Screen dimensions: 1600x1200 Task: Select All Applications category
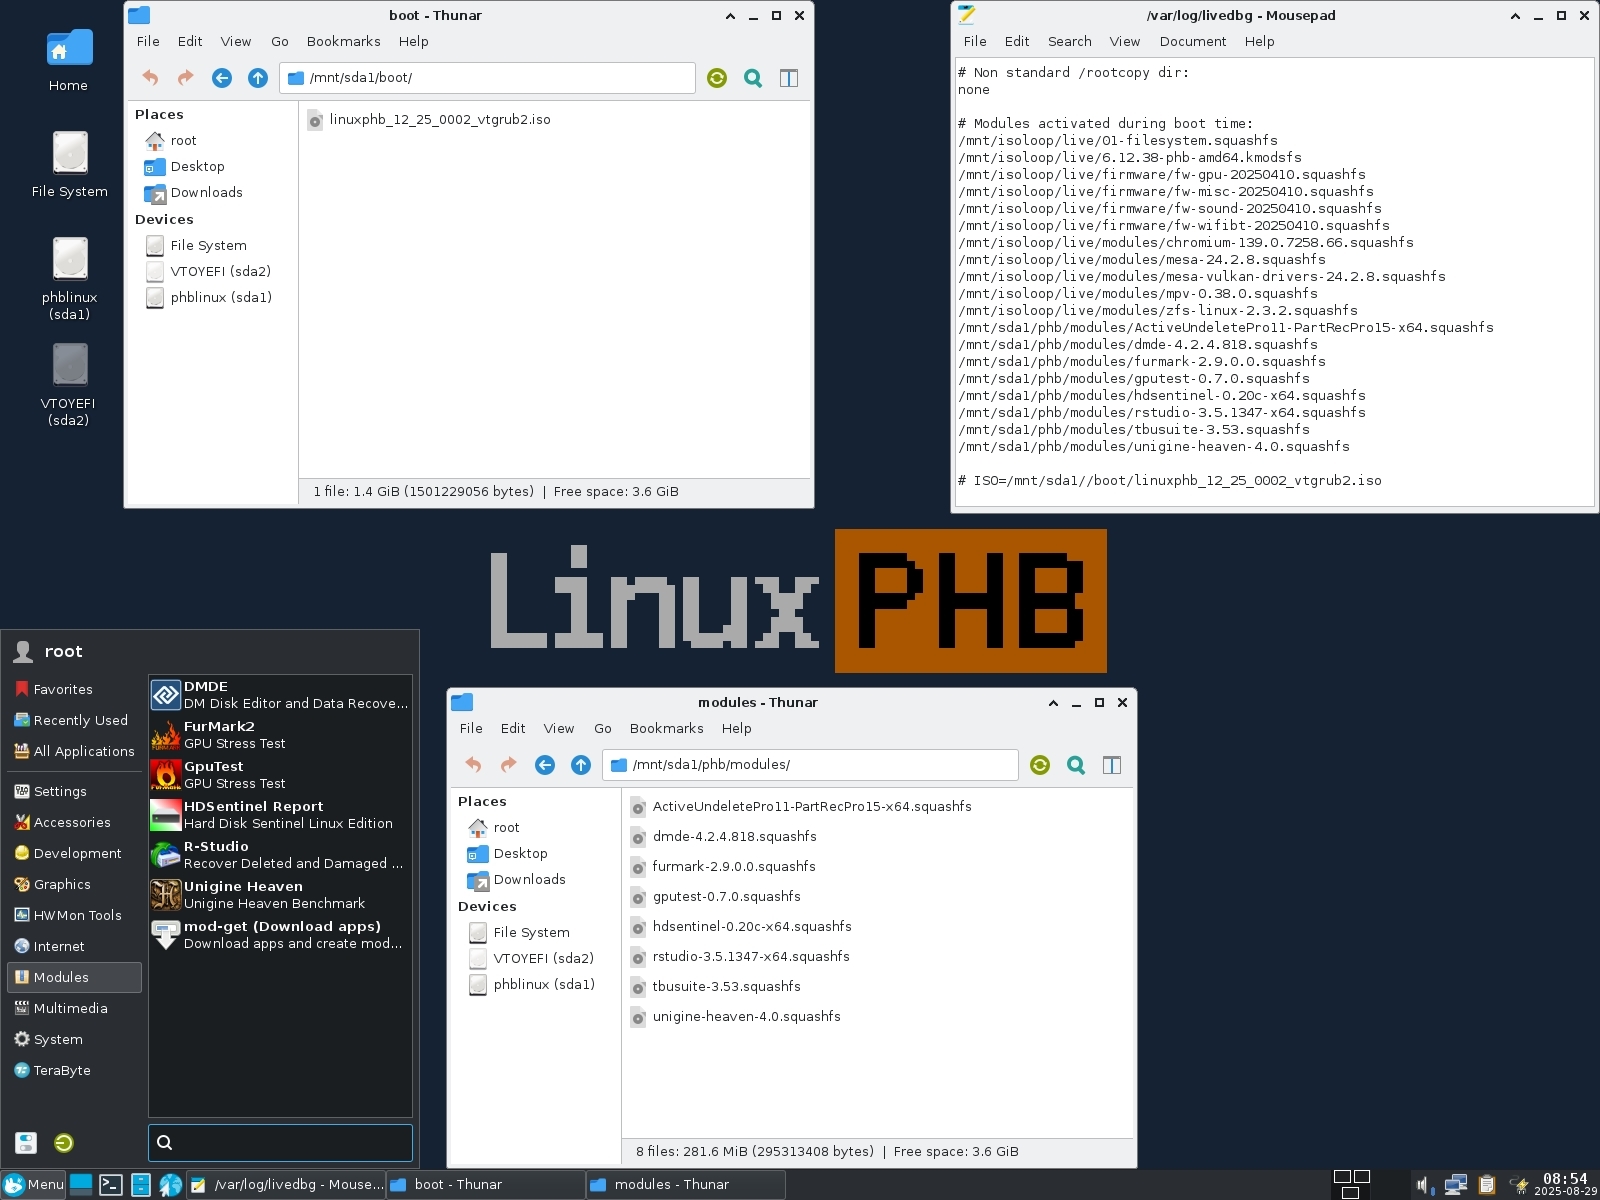click(x=74, y=751)
